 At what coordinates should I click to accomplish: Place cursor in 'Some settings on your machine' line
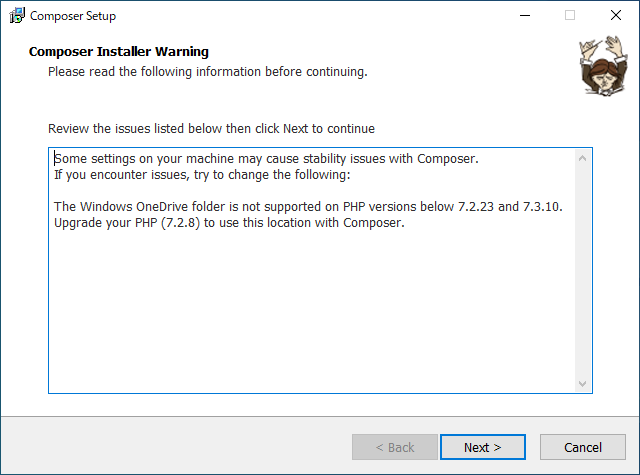[x=267, y=159]
